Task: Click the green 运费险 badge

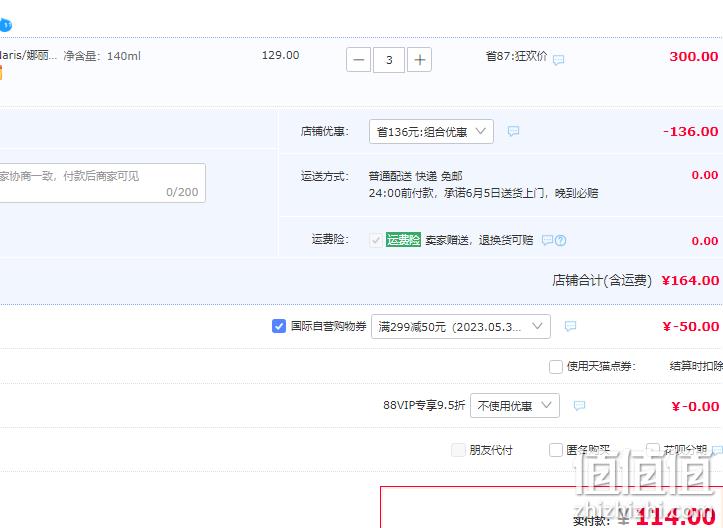Action: point(403,240)
